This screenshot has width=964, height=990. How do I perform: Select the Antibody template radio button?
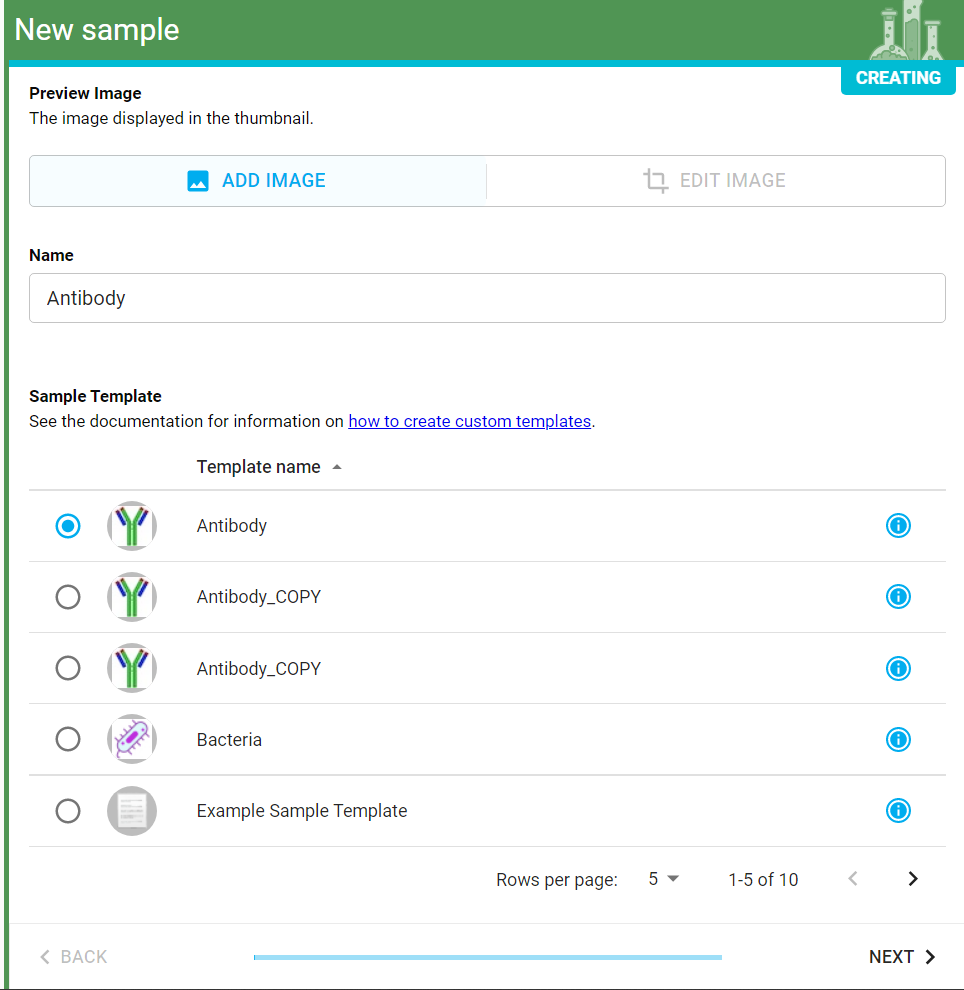click(68, 526)
